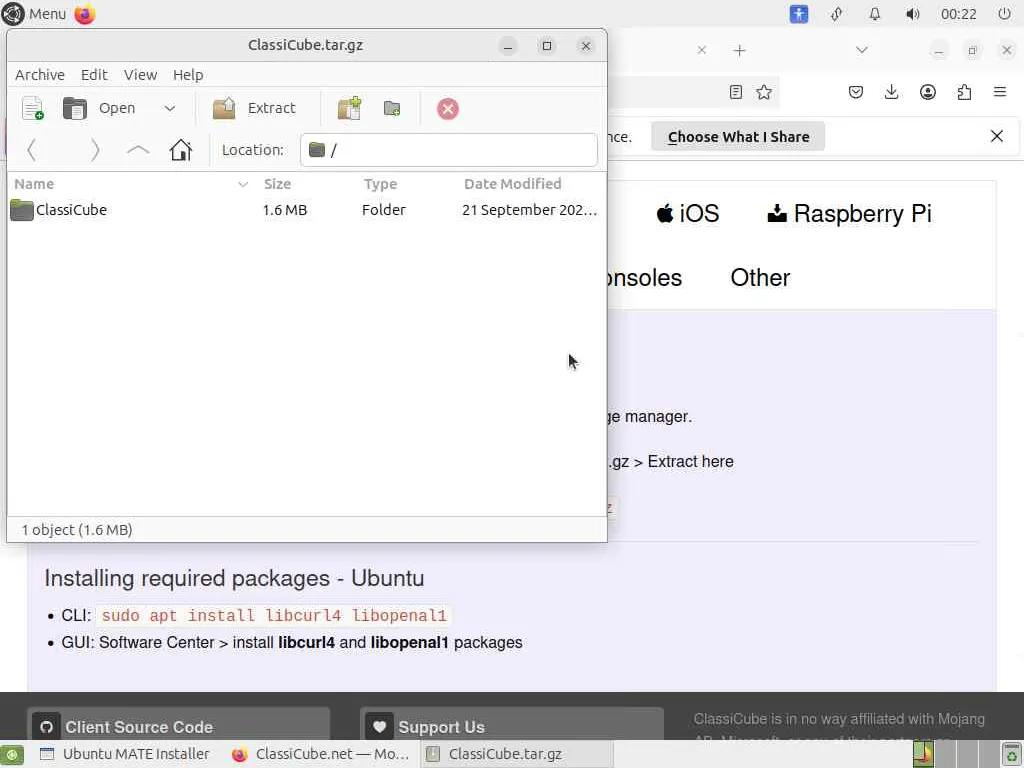Launch Firefox from top panel icon
The image size is (1024, 768).
85,14
